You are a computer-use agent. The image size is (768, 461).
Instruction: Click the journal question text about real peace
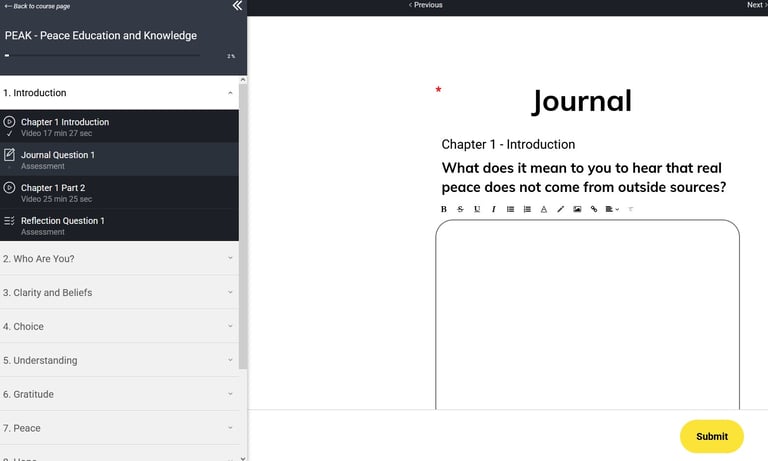pos(583,177)
